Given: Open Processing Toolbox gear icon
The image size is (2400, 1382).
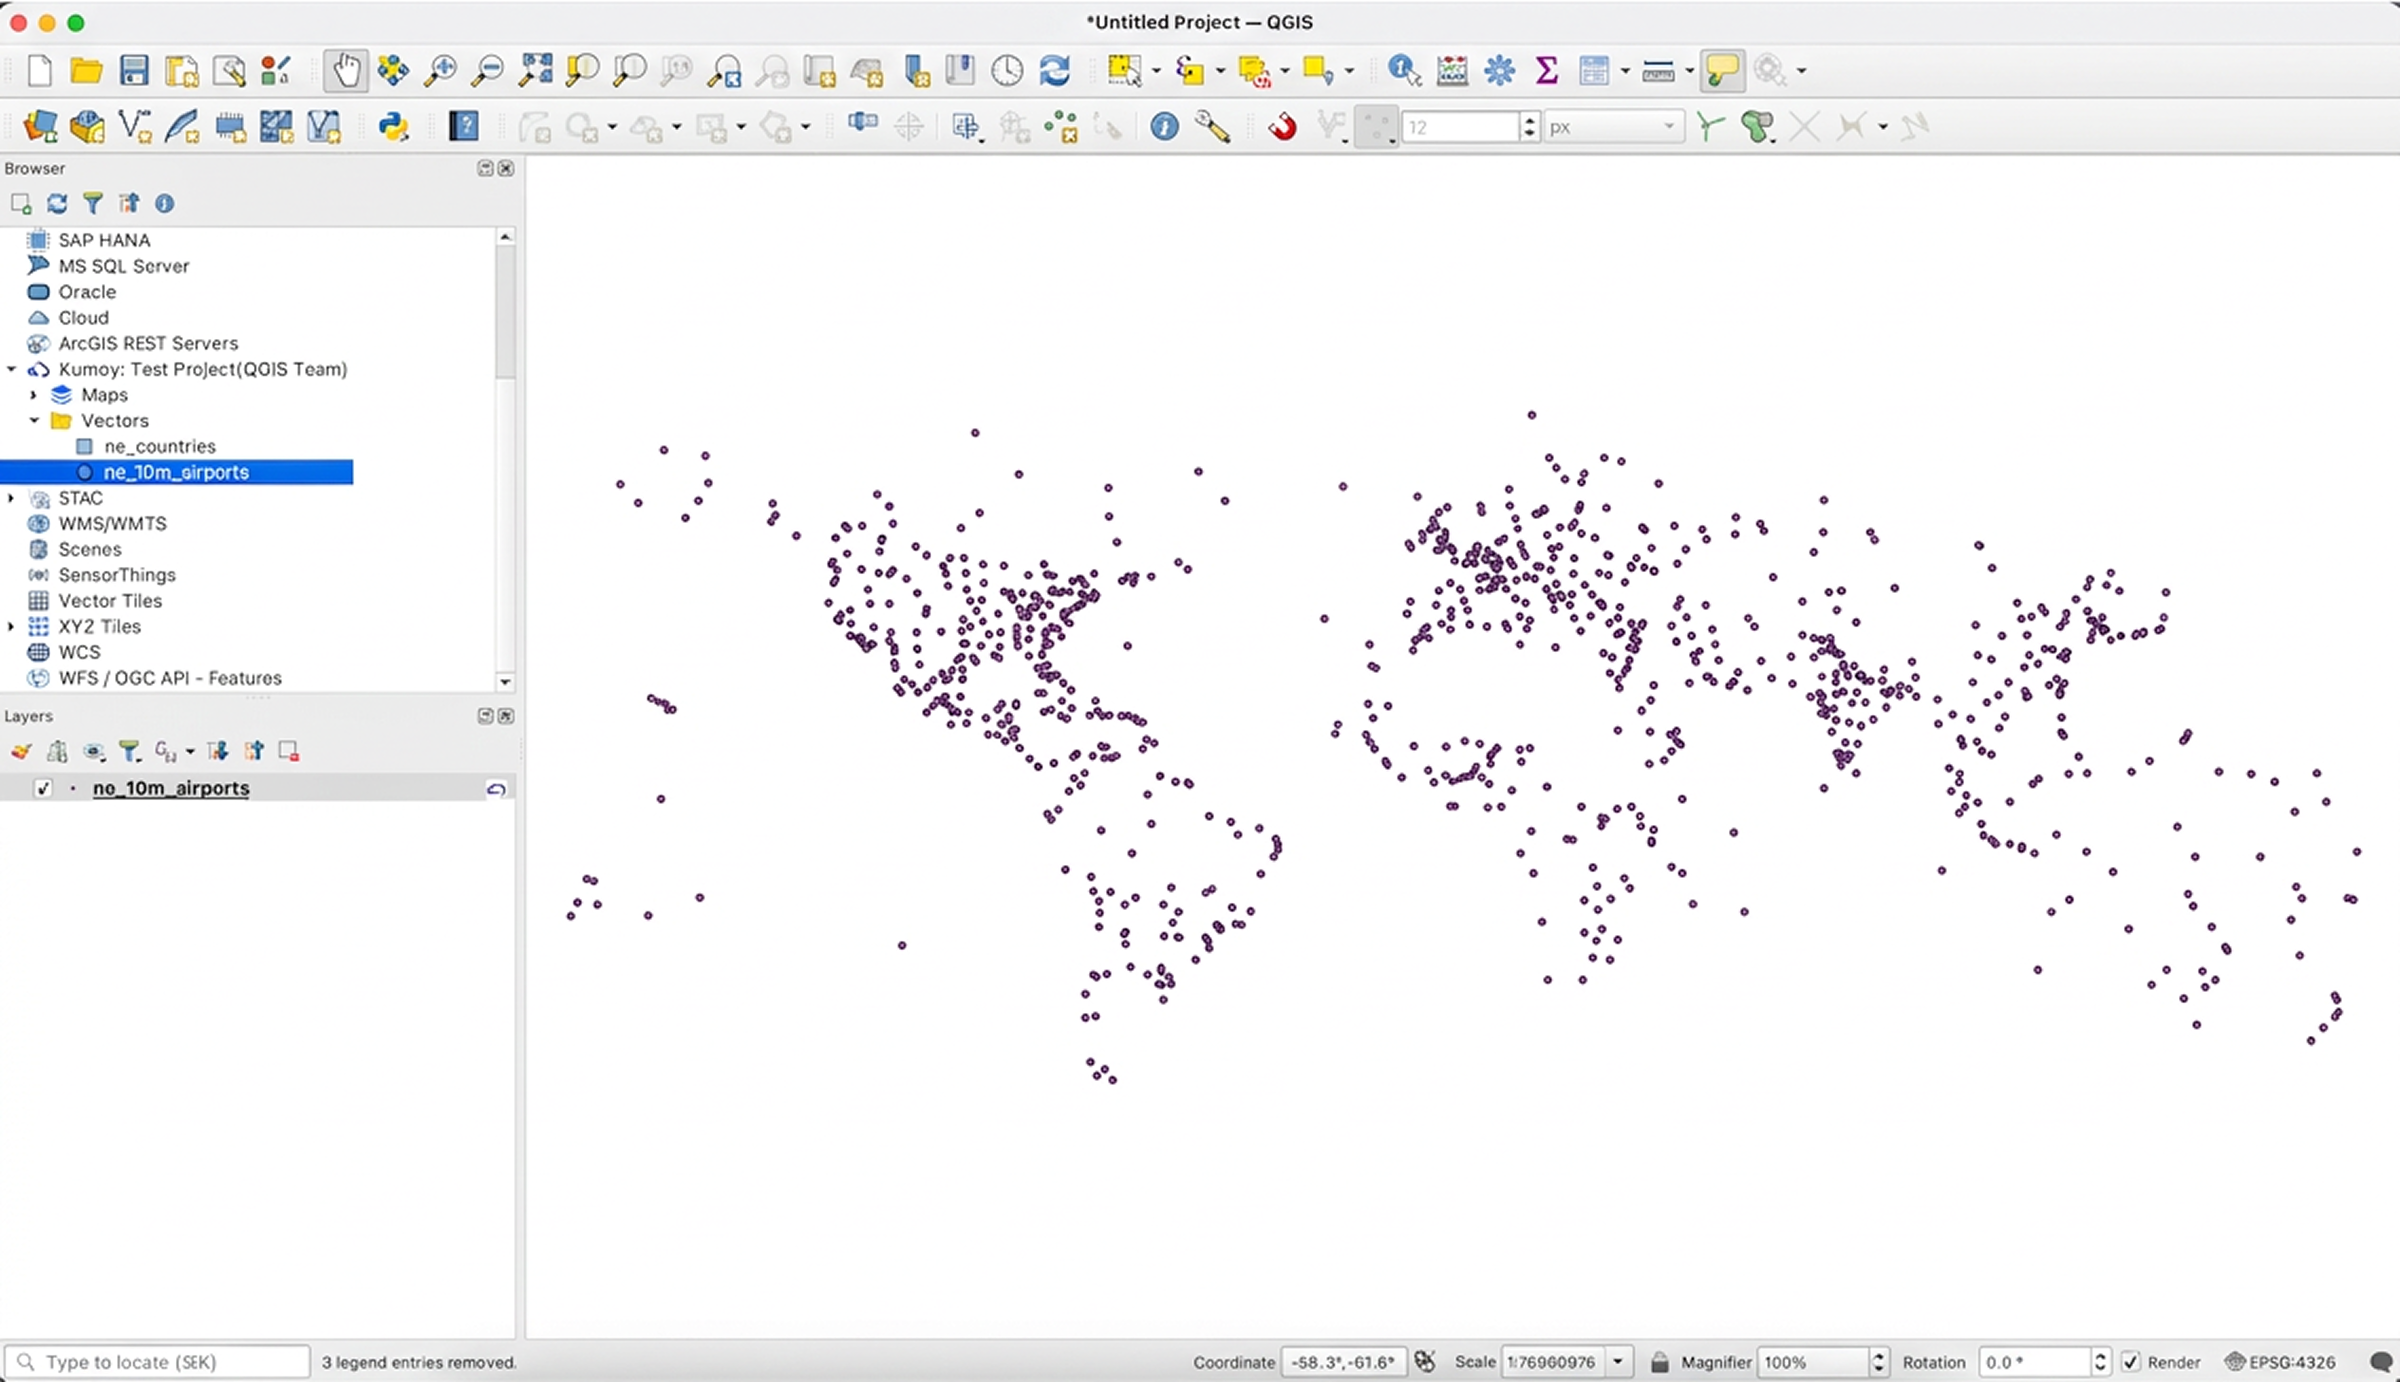Looking at the screenshot, I should [x=1499, y=71].
